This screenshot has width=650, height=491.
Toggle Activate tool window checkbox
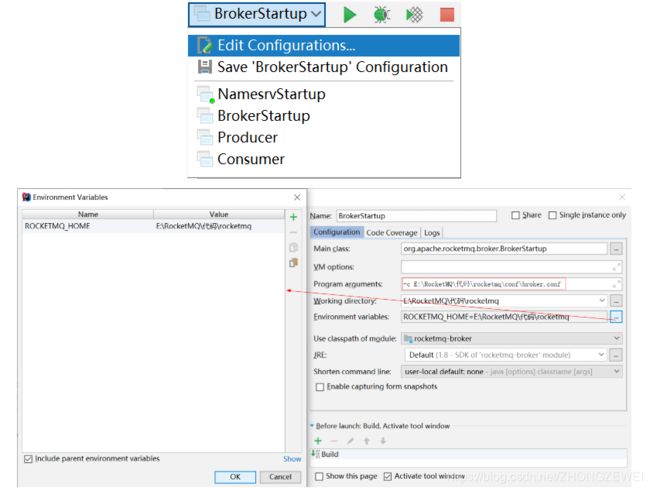point(387,476)
